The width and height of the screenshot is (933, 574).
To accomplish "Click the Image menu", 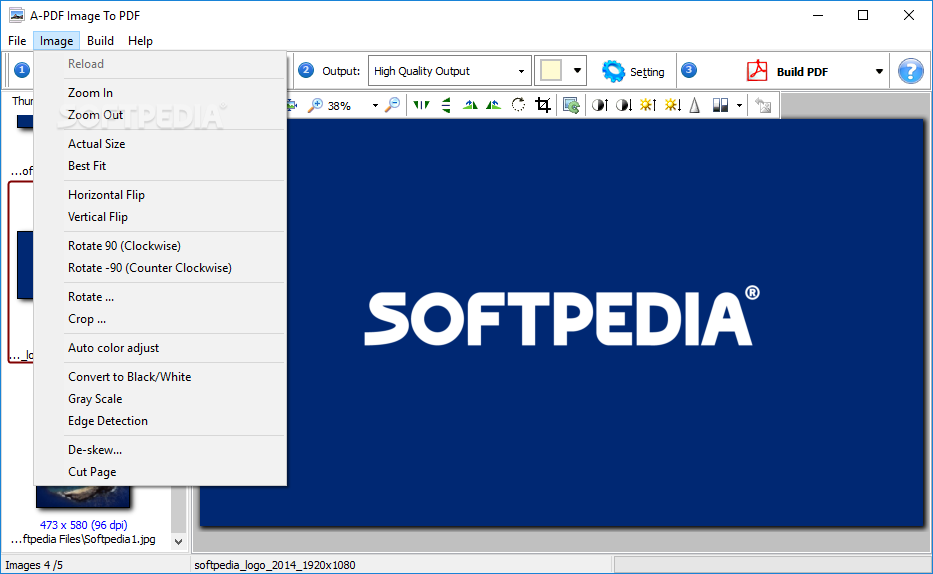I will 57,41.
